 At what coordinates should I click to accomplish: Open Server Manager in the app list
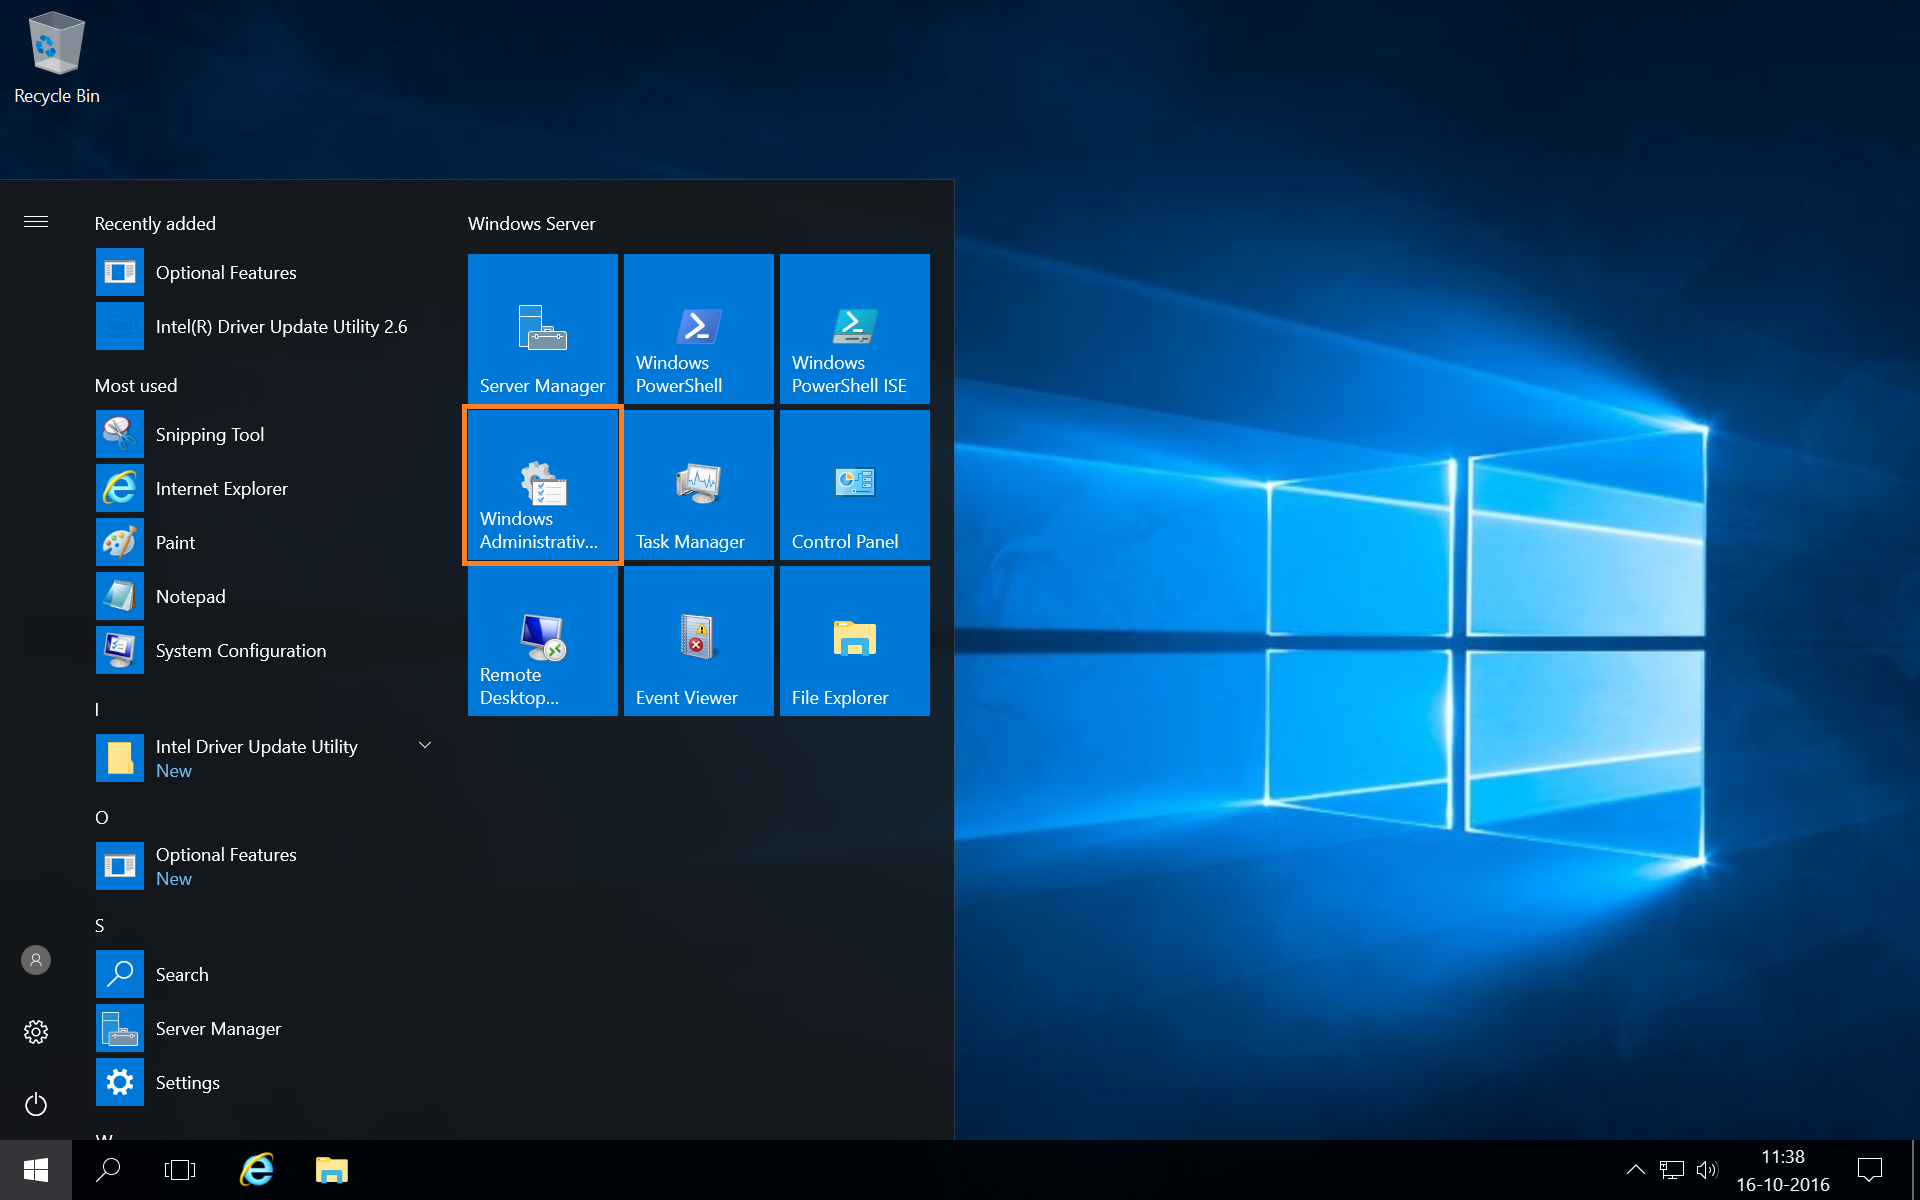tap(268, 1029)
